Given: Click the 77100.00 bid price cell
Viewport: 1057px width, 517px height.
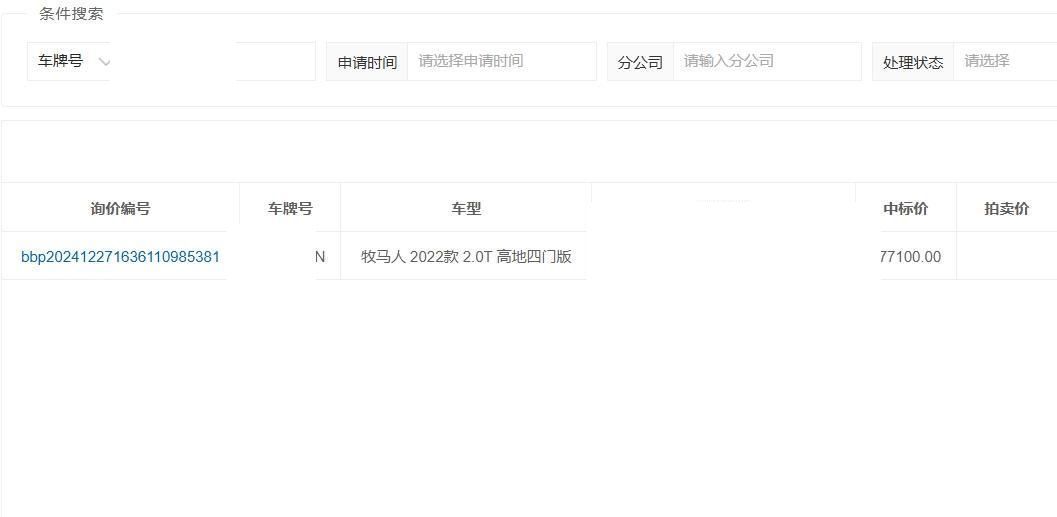Looking at the screenshot, I should click(910, 257).
